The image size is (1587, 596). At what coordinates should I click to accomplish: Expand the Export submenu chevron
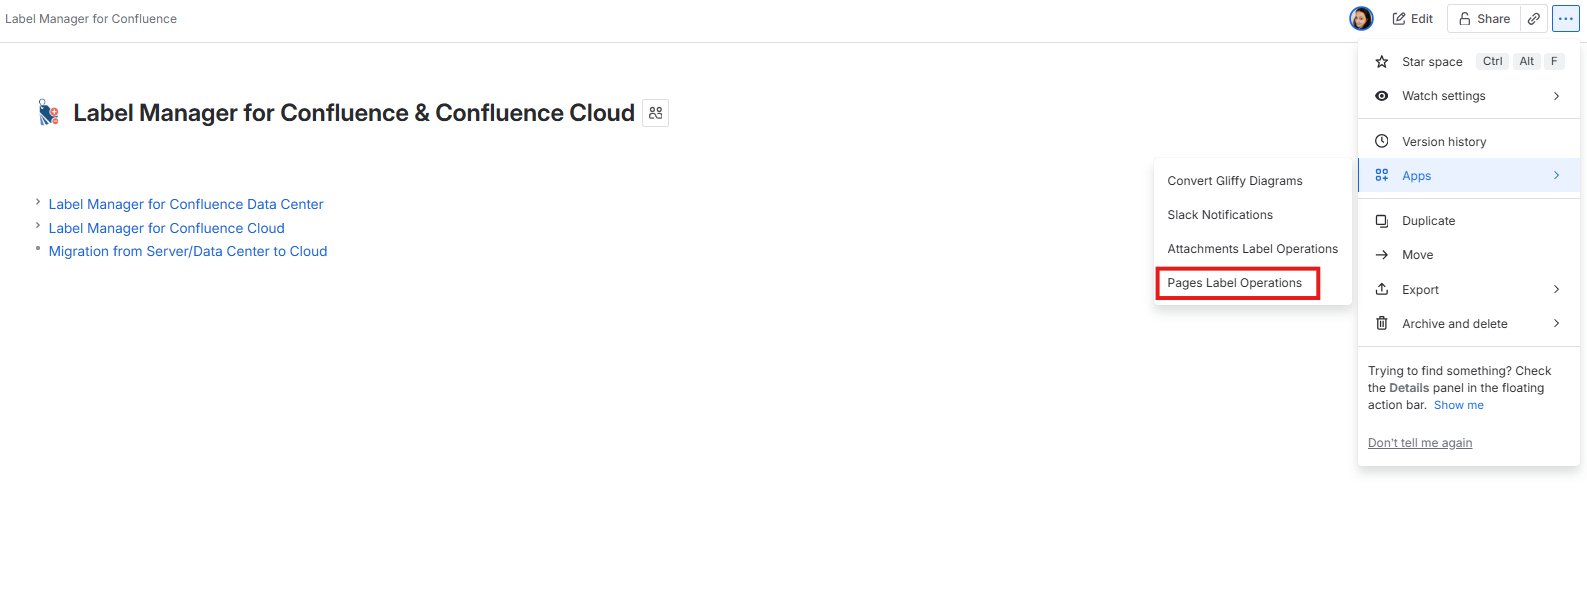coord(1556,289)
